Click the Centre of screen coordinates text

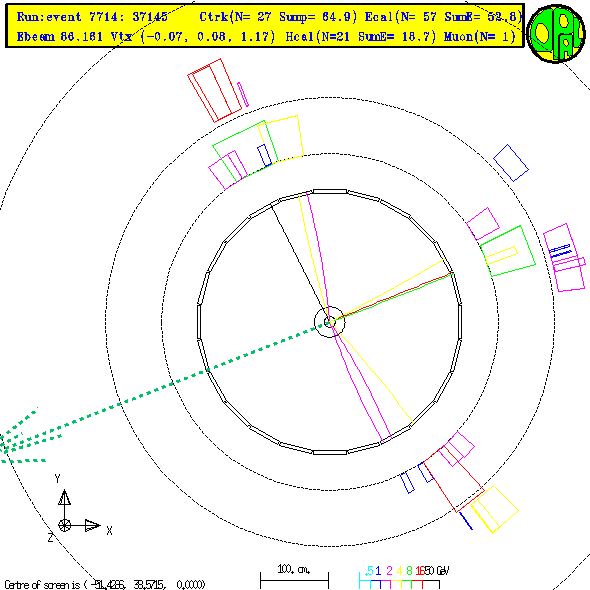point(105,585)
